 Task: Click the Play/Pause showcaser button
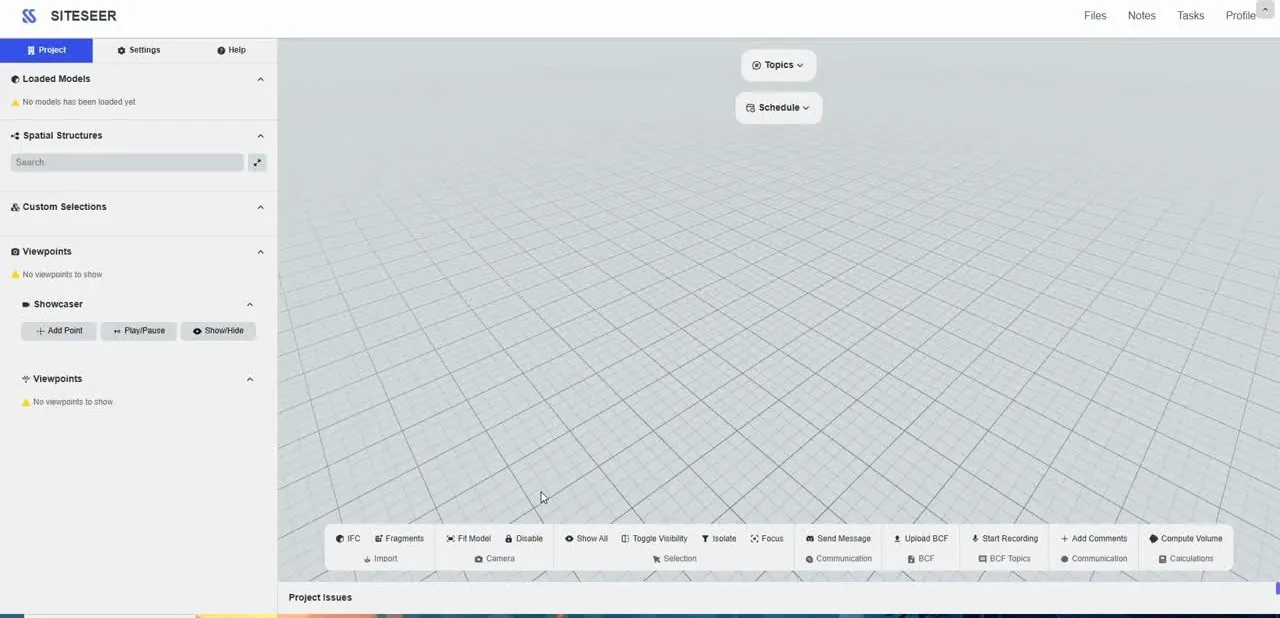[x=139, y=331]
